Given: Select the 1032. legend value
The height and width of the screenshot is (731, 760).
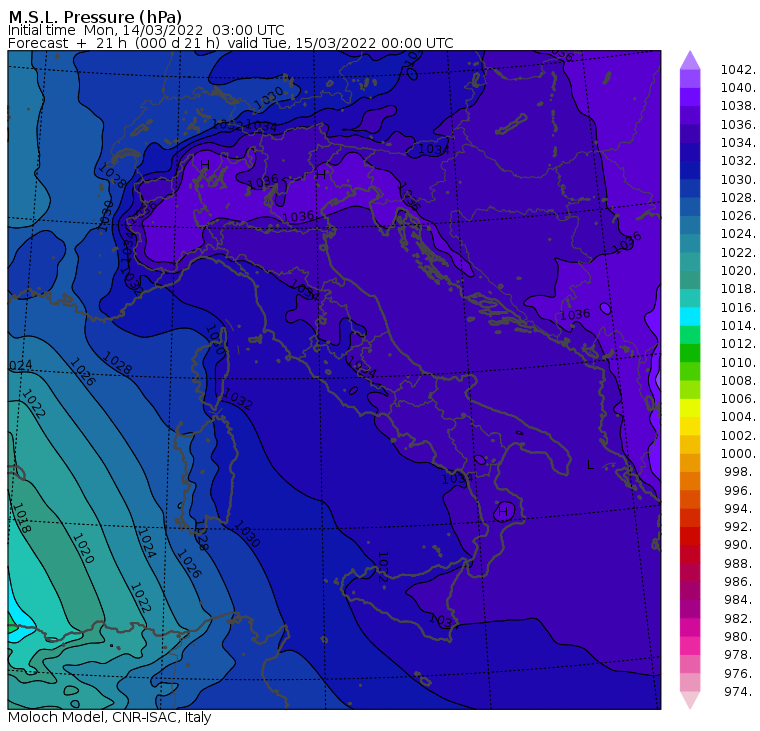Looking at the screenshot, I should pyautogui.click(x=738, y=161).
